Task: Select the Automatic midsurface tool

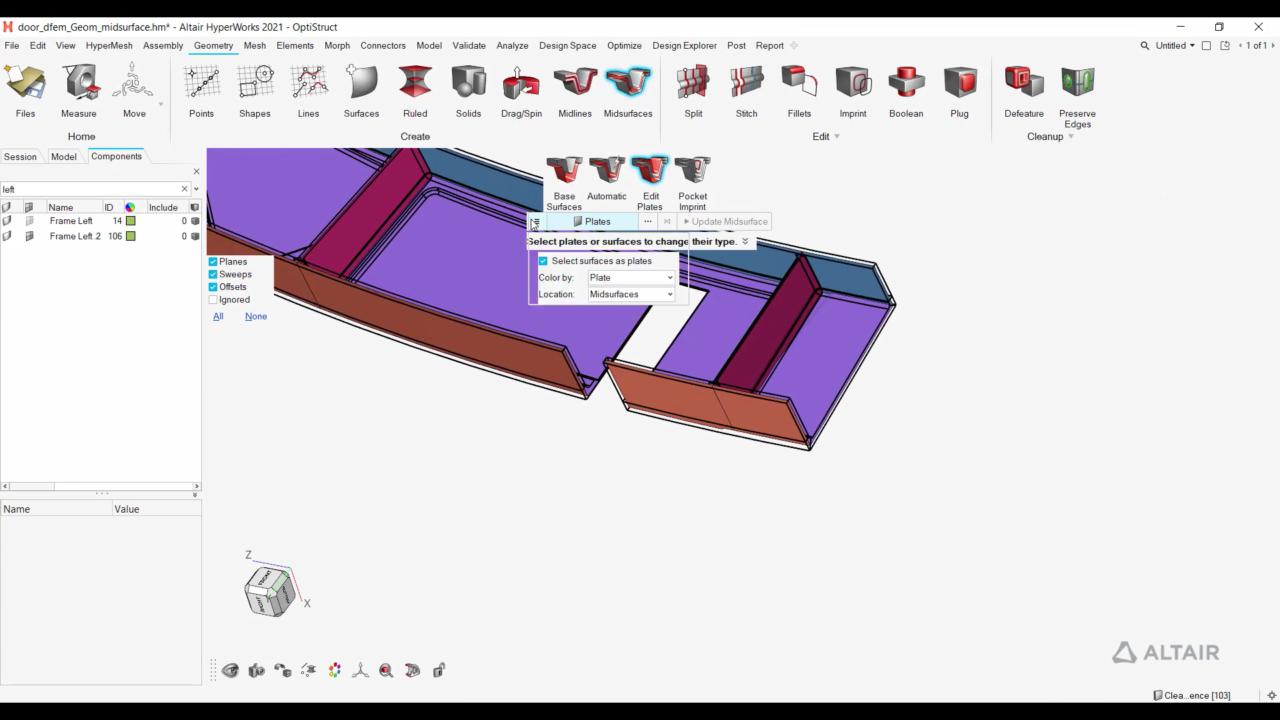Action: click(x=607, y=179)
